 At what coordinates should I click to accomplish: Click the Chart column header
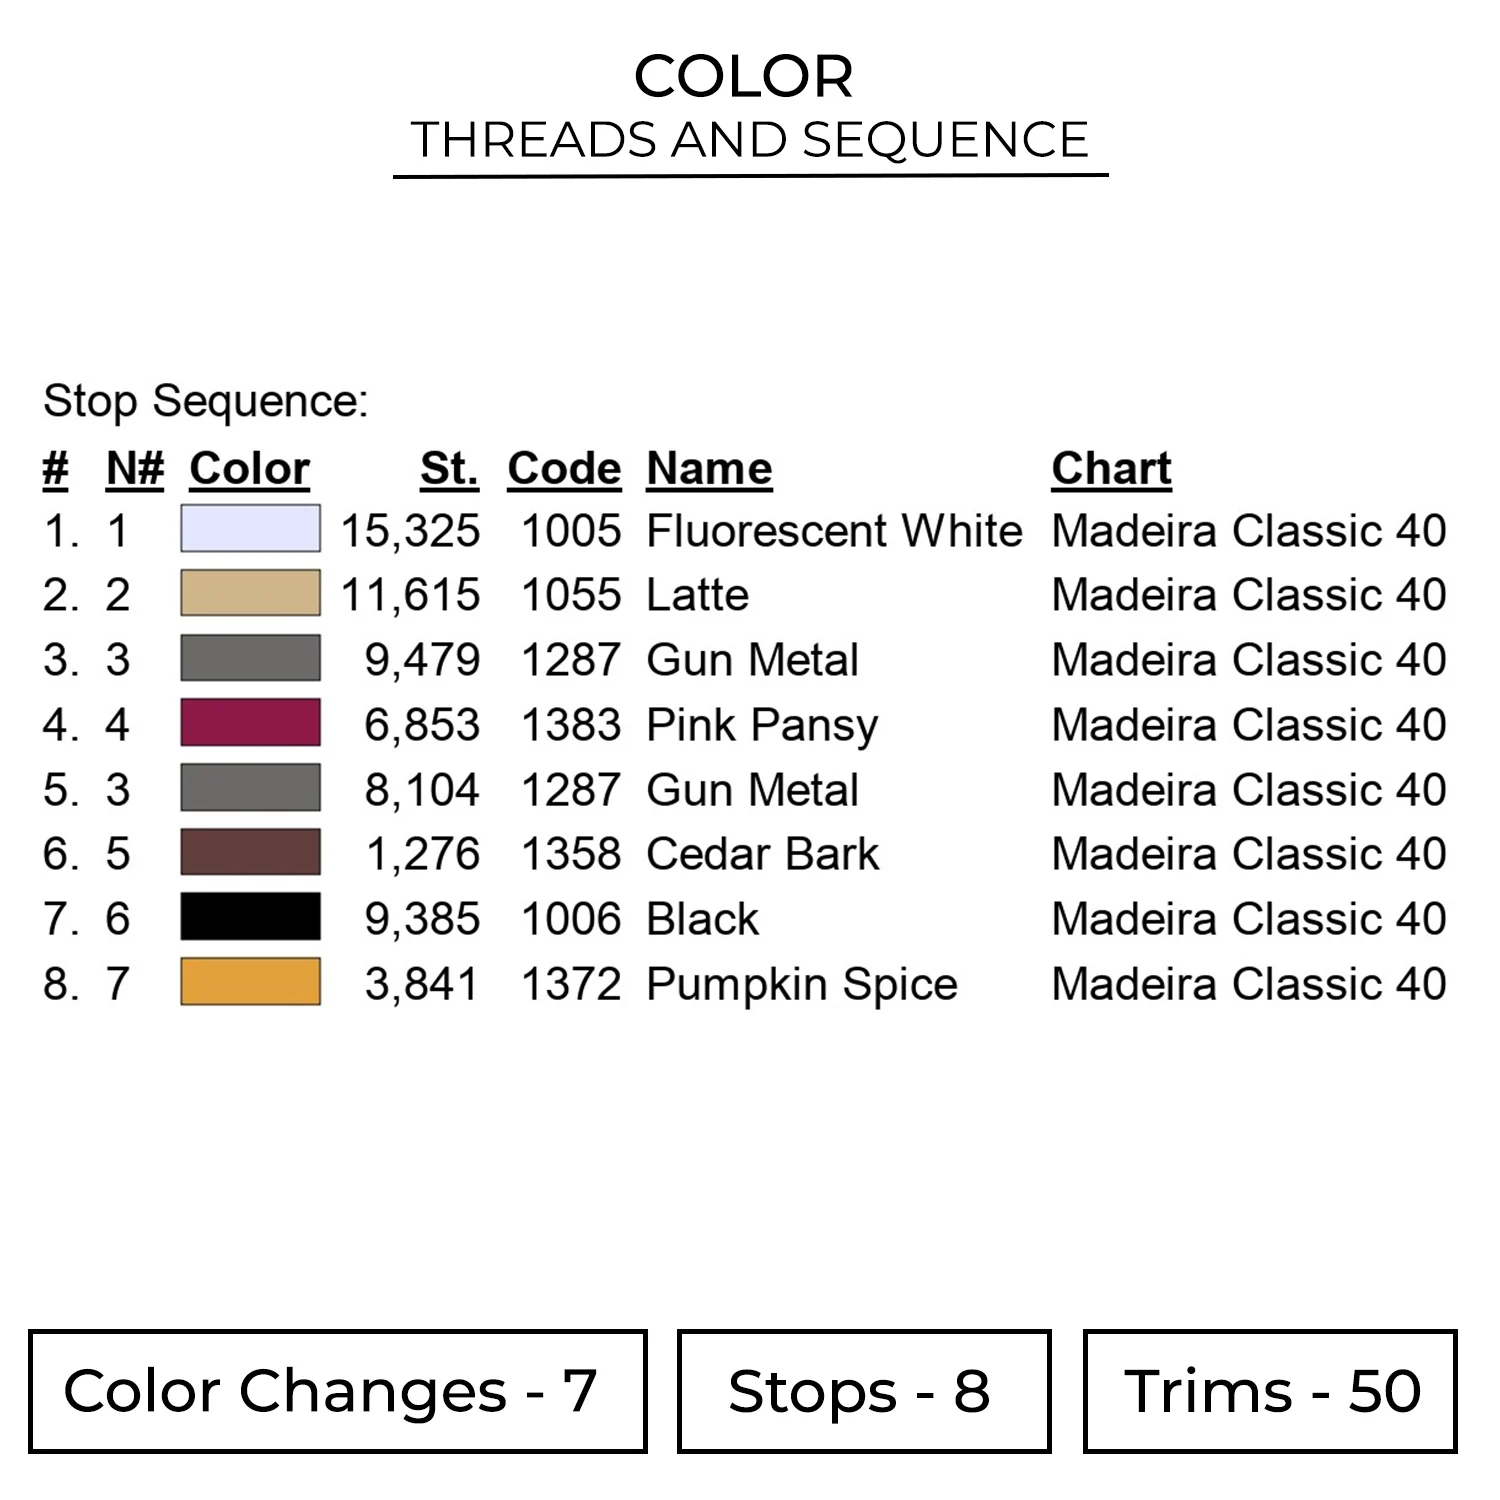click(x=1111, y=468)
